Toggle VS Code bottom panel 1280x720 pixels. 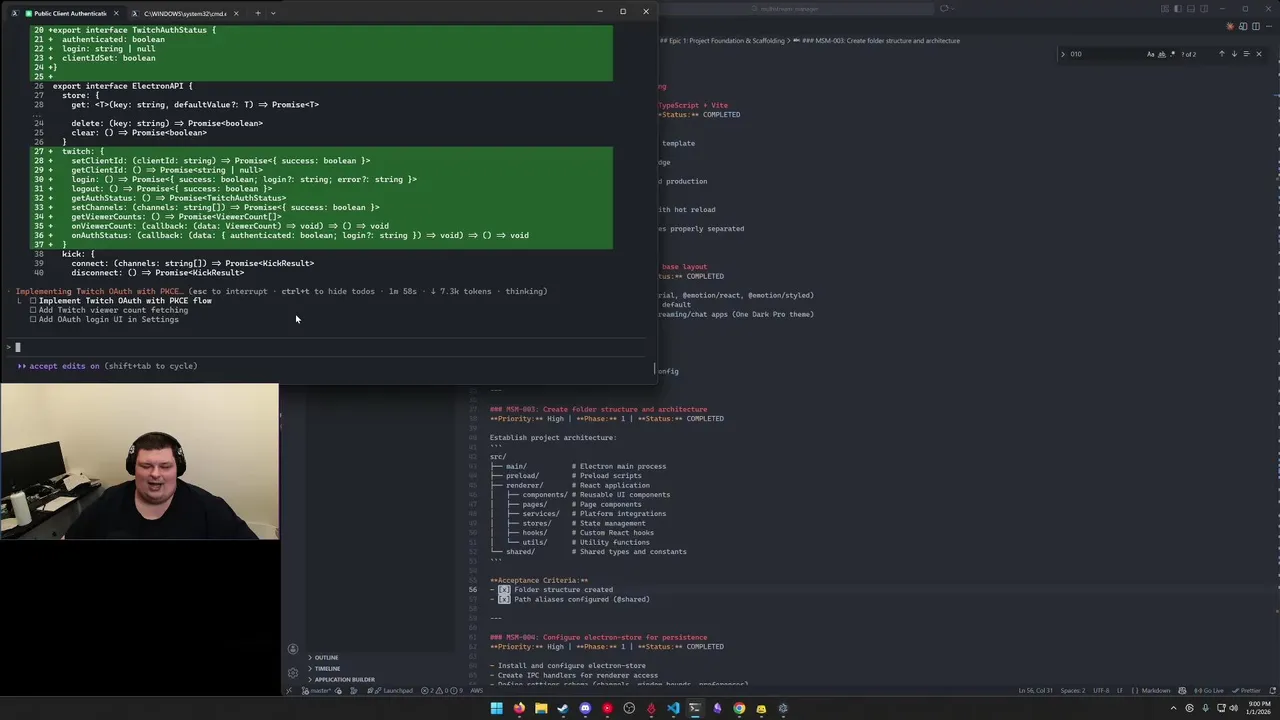click(1191, 9)
